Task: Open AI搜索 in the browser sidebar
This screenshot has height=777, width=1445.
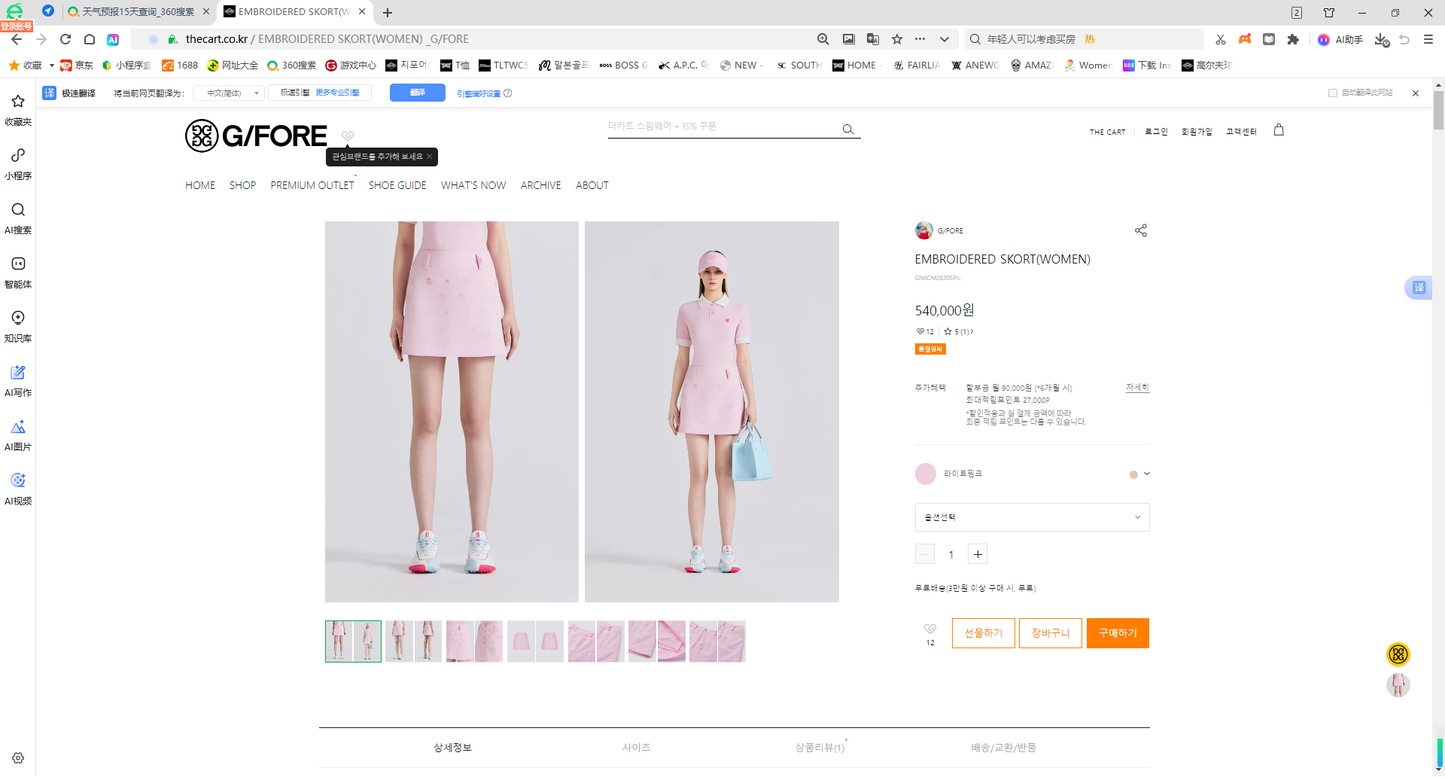Action: 18,218
